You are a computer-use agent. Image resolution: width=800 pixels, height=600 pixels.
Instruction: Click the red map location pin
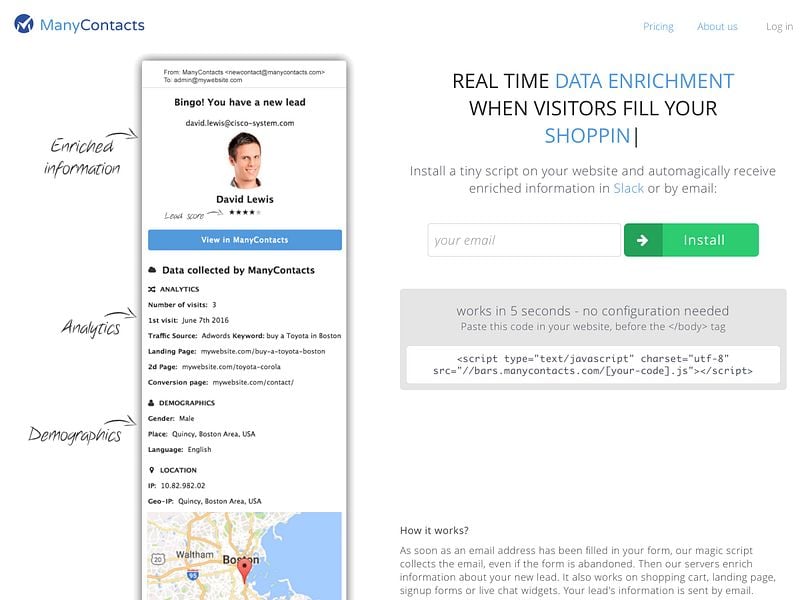[245, 570]
